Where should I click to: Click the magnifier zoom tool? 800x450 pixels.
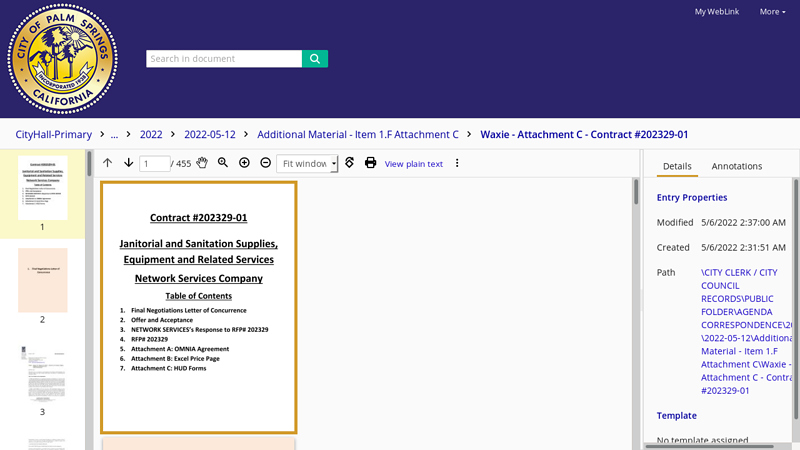click(x=223, y=163)
